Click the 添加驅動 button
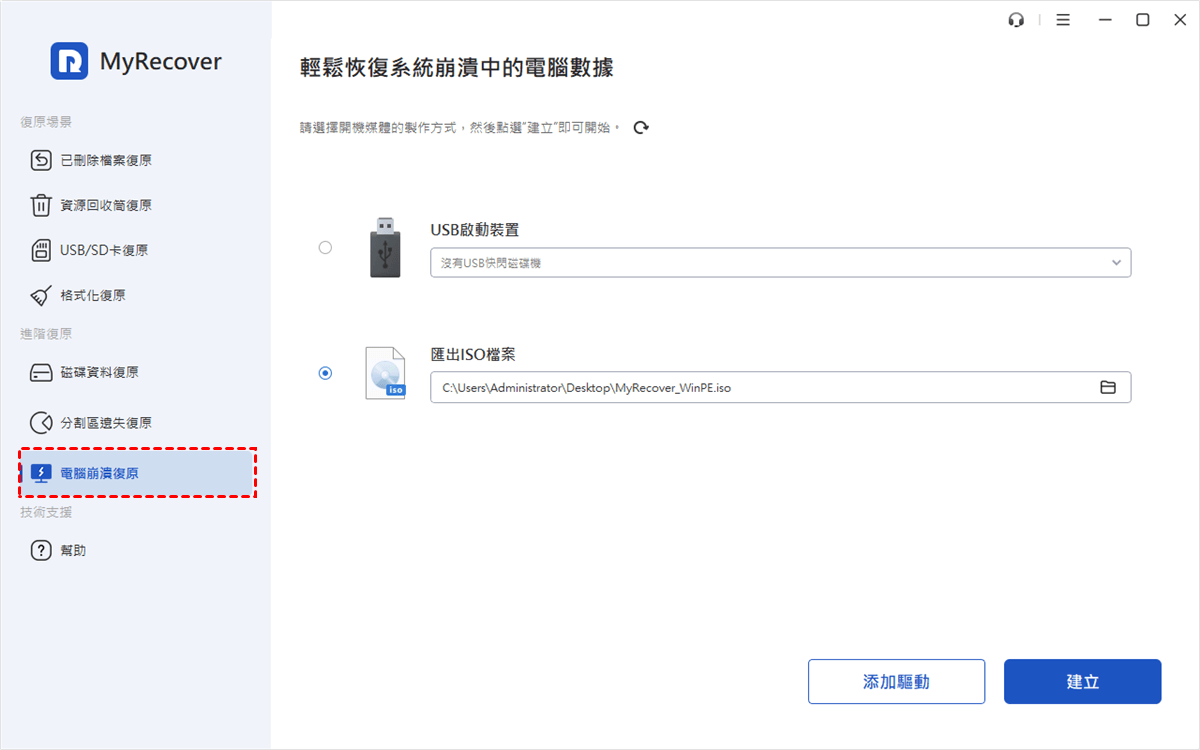 tap(896, 682)
